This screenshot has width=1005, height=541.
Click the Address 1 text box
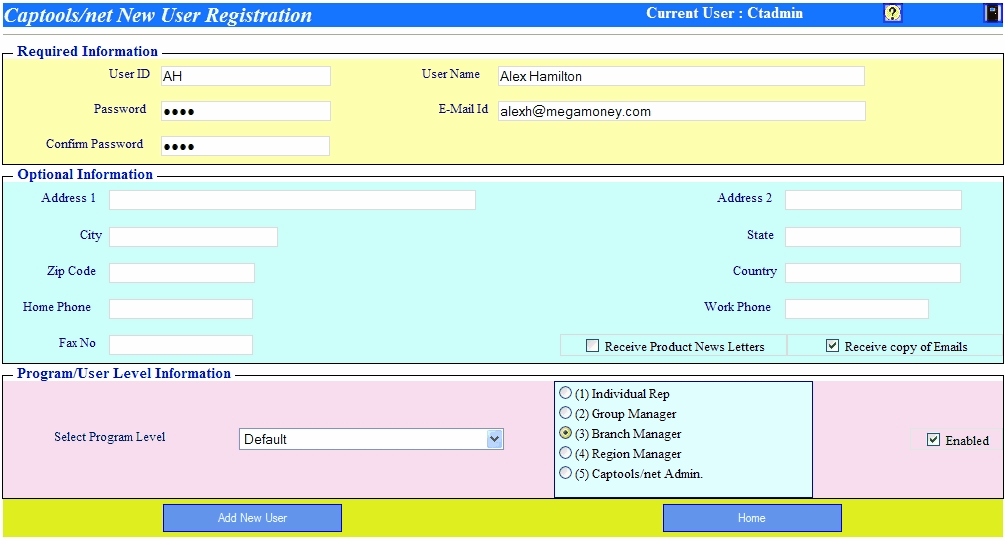coord(292,200)
